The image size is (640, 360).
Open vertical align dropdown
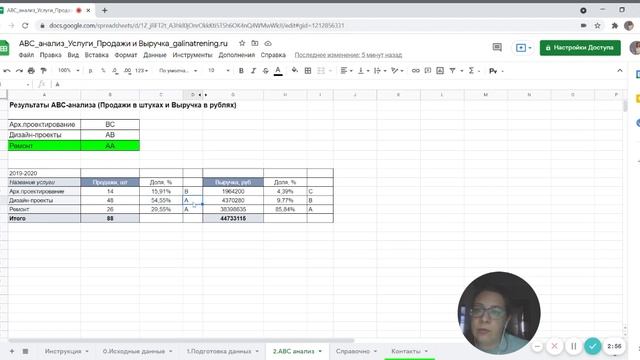coord(363,71)
